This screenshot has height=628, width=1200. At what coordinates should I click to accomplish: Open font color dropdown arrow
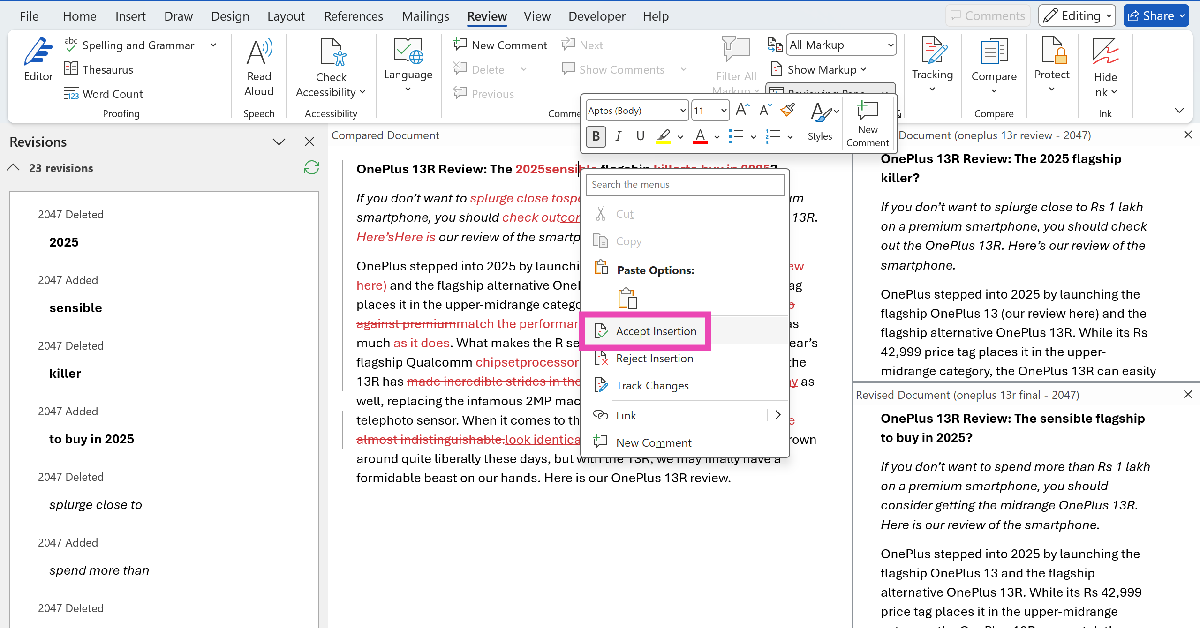pos(716,137)
